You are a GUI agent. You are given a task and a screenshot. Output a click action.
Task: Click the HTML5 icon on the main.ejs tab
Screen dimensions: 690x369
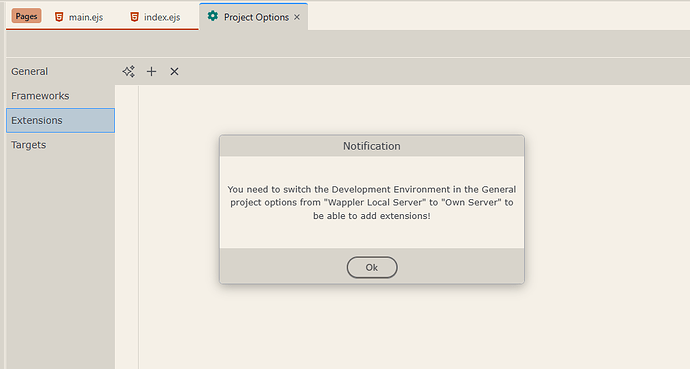tap(59, 17)
